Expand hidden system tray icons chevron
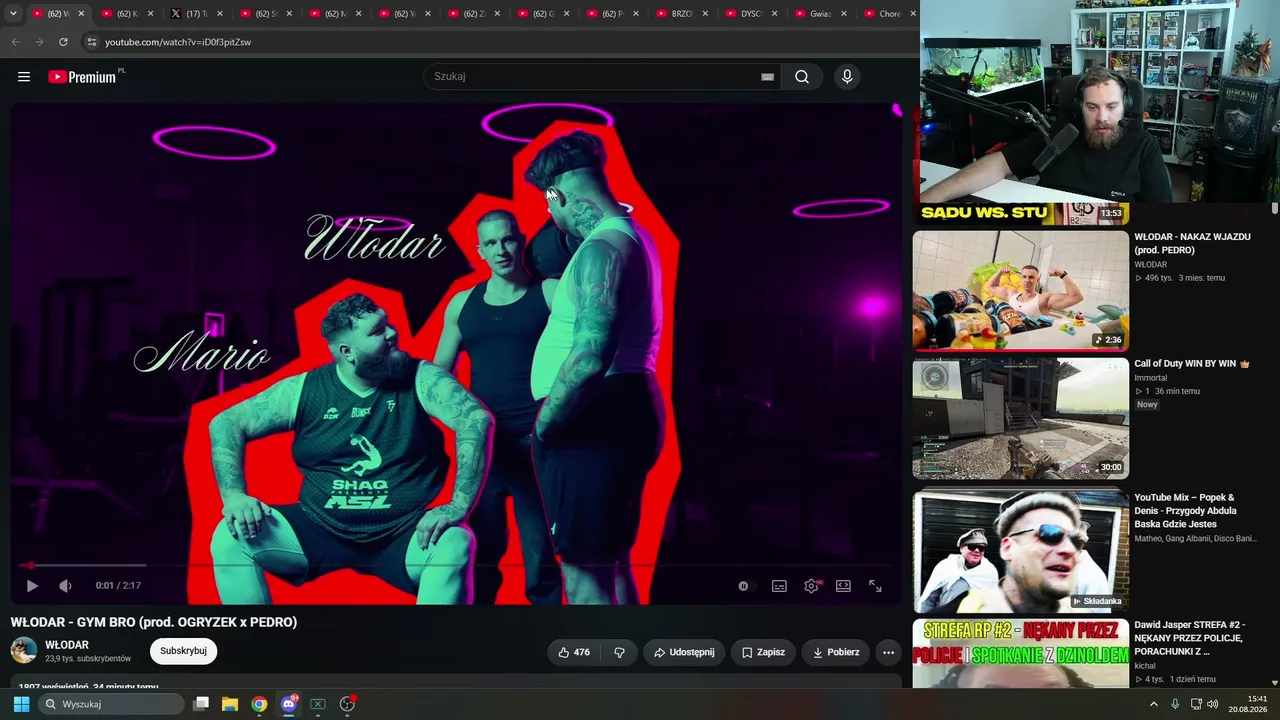This screenshot has width=1280, height=720. pos(1154,704)
